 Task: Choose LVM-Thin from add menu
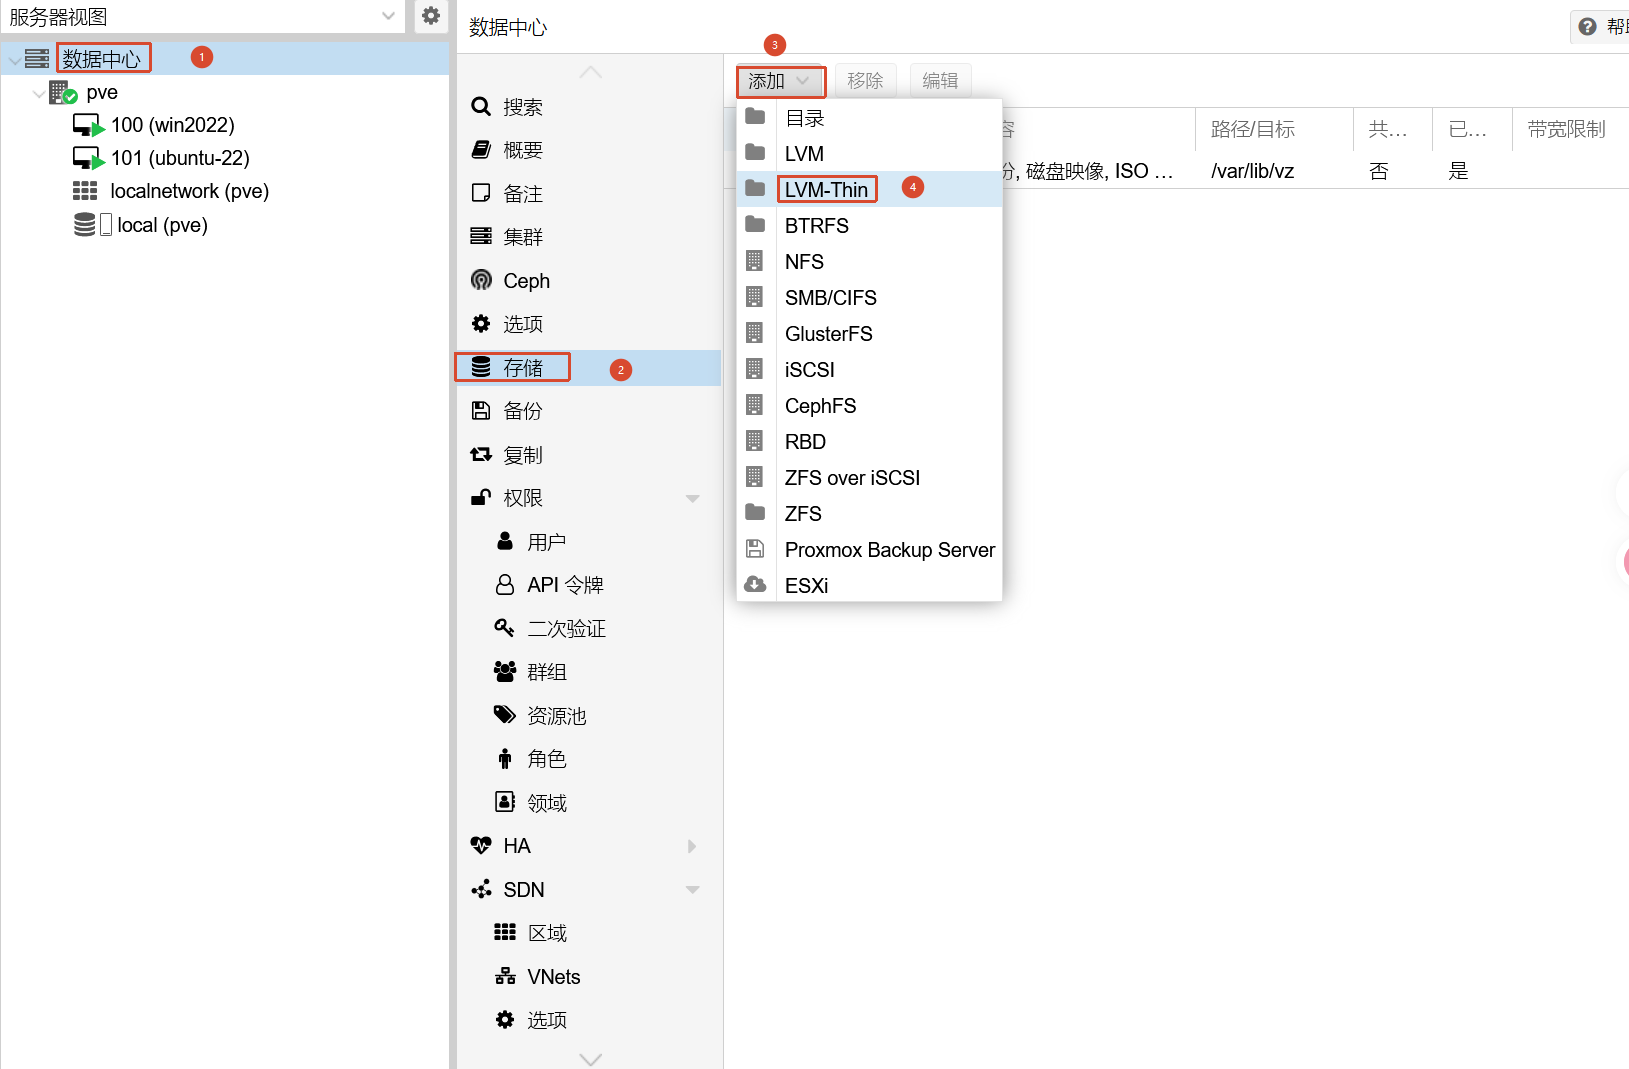coord(869,190)
